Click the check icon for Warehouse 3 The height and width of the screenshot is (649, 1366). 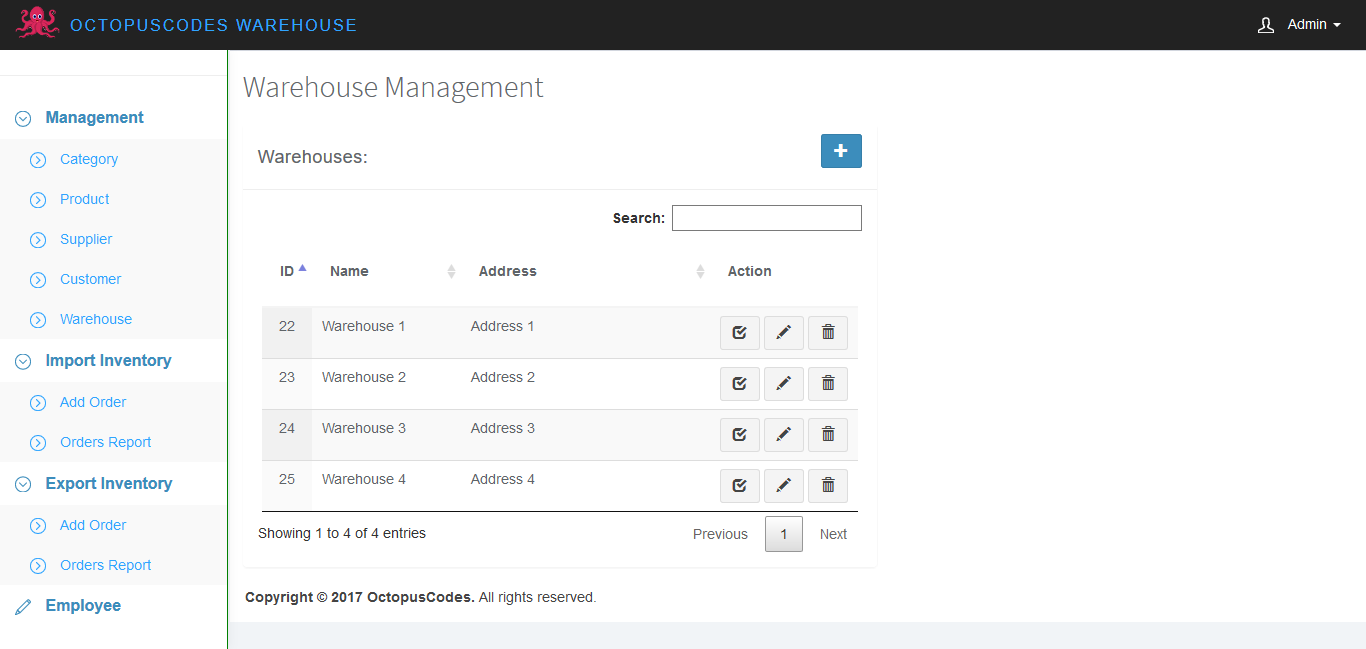740,435
